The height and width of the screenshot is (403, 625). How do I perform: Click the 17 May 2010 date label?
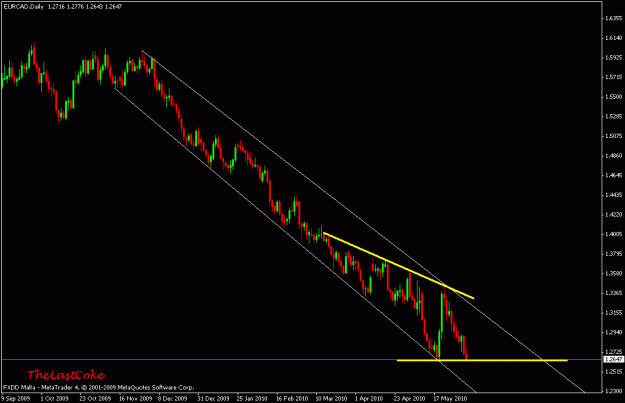click(450, 398)
